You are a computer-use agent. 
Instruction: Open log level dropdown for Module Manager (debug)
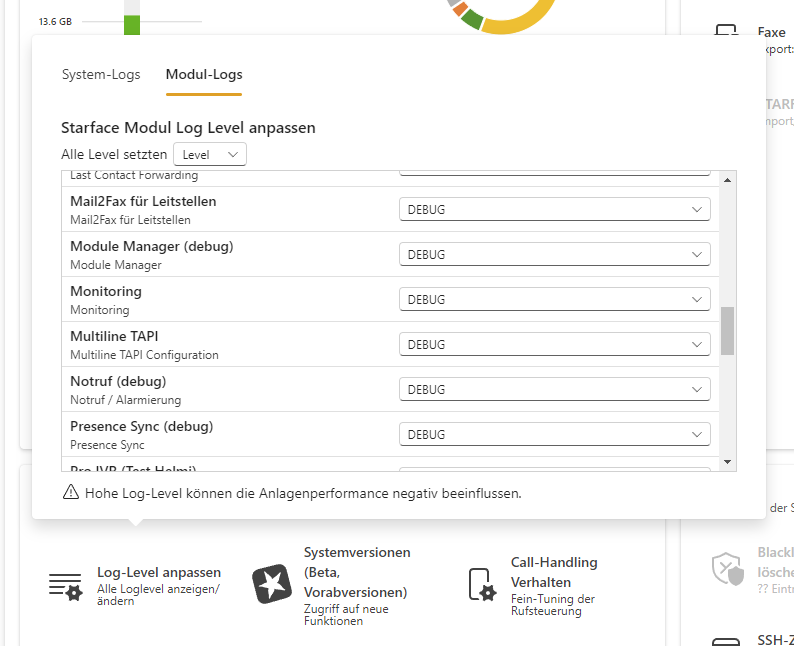[554, 254]
